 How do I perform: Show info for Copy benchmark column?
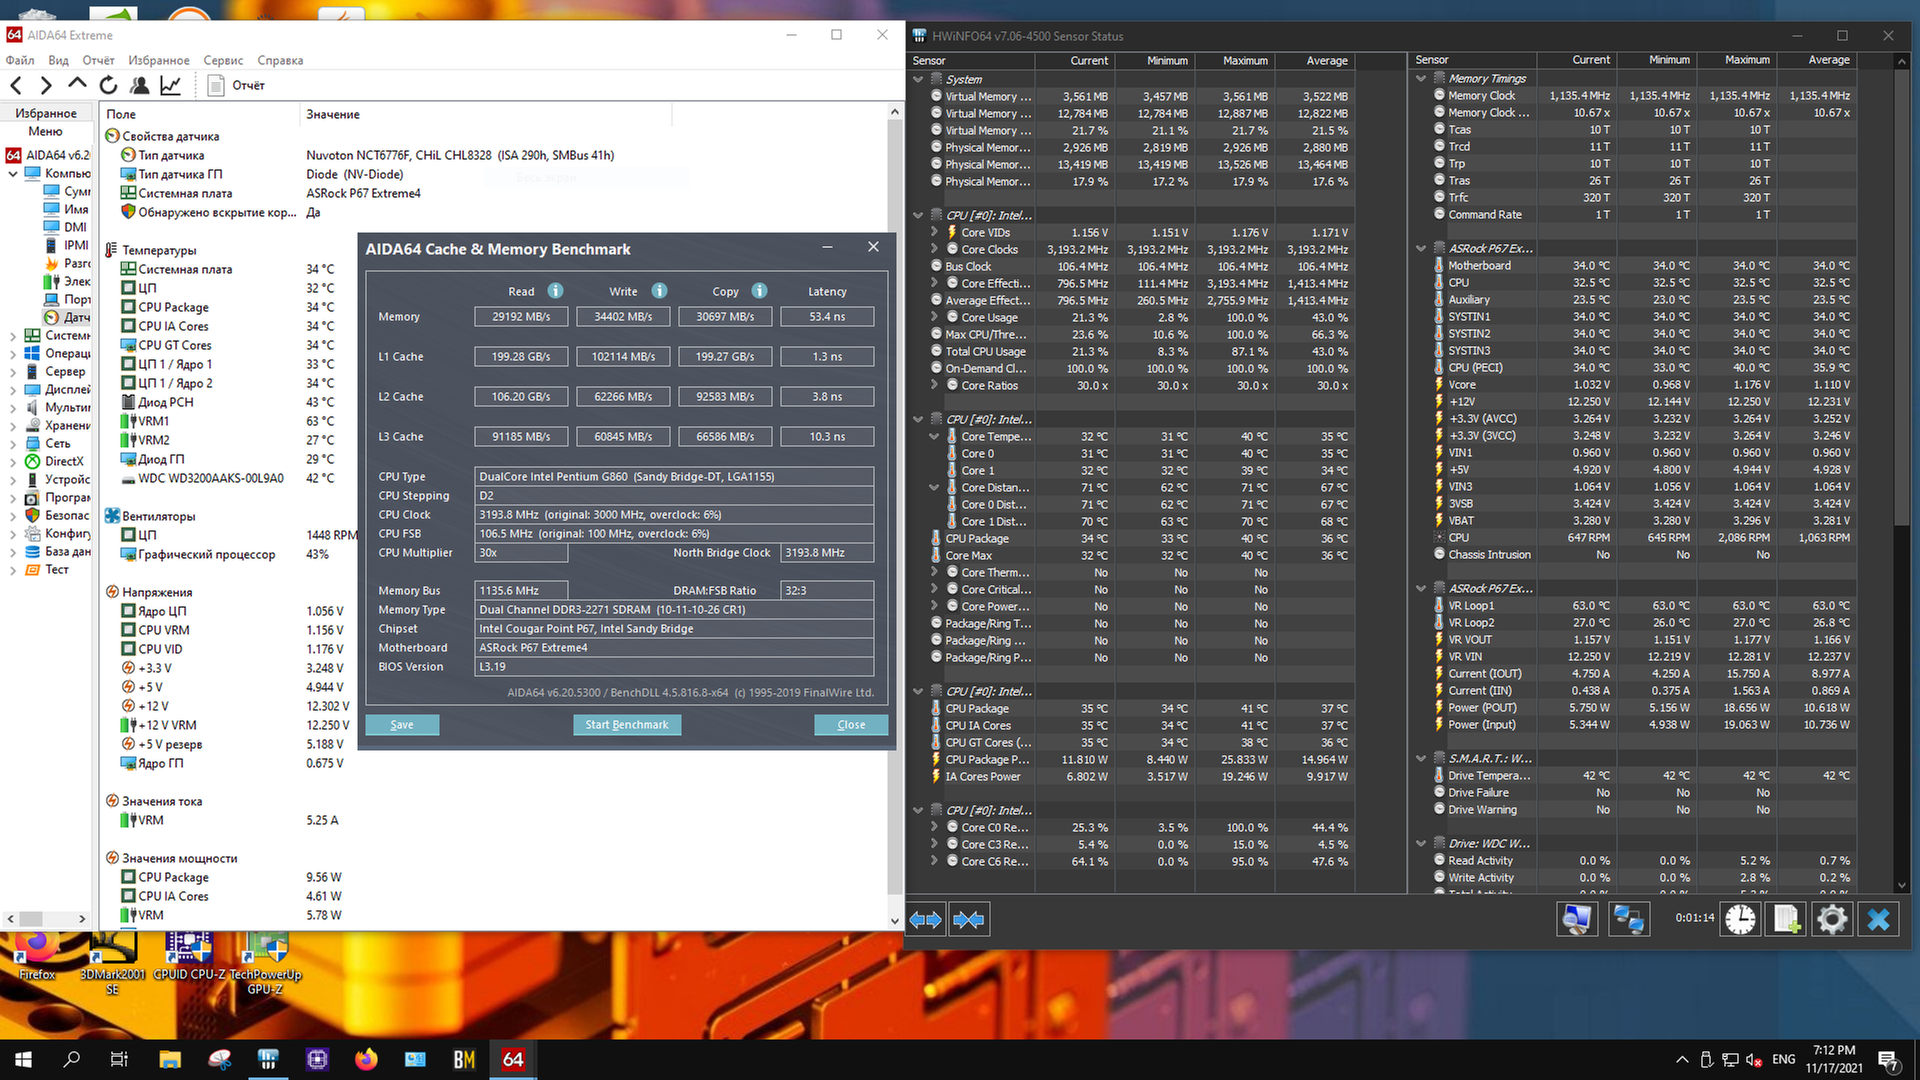[759, 291]
